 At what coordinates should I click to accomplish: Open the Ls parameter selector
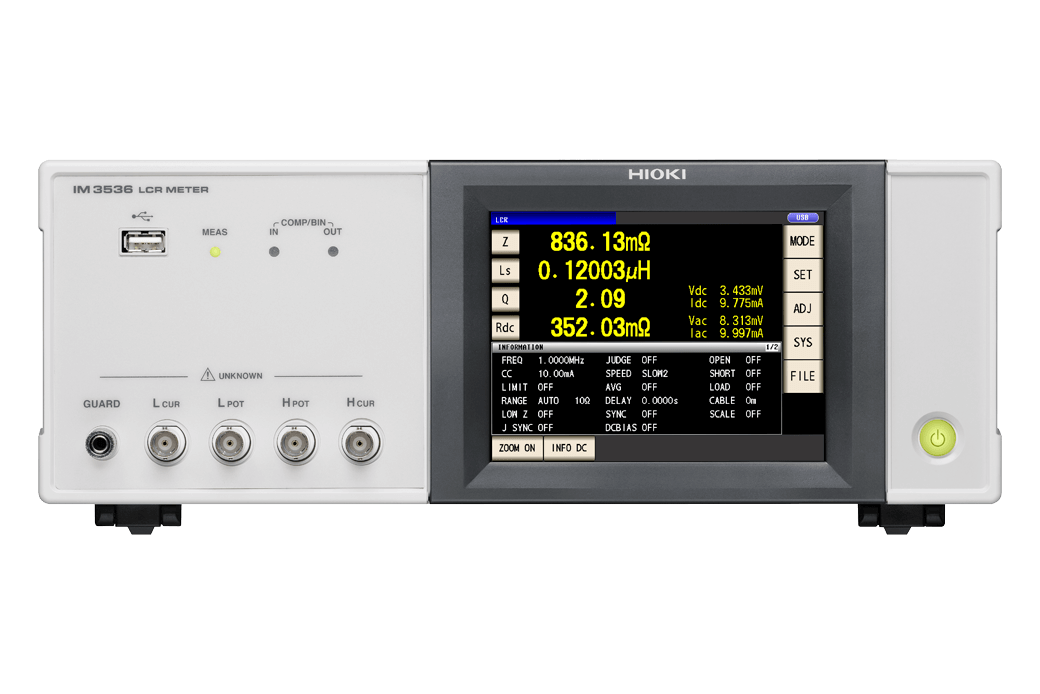(505, 270)
